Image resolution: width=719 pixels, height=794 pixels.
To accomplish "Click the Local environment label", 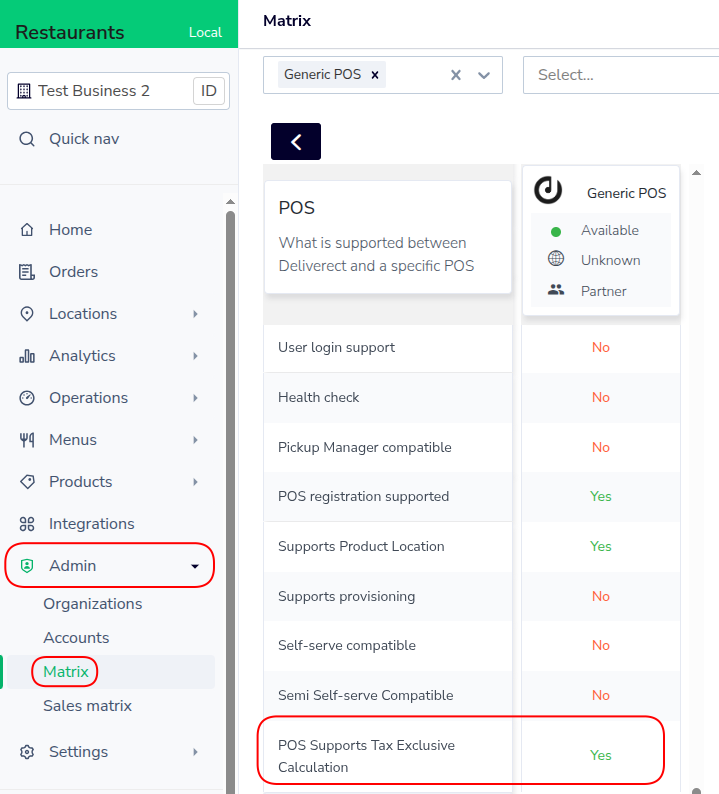I will tap(205, 32).
